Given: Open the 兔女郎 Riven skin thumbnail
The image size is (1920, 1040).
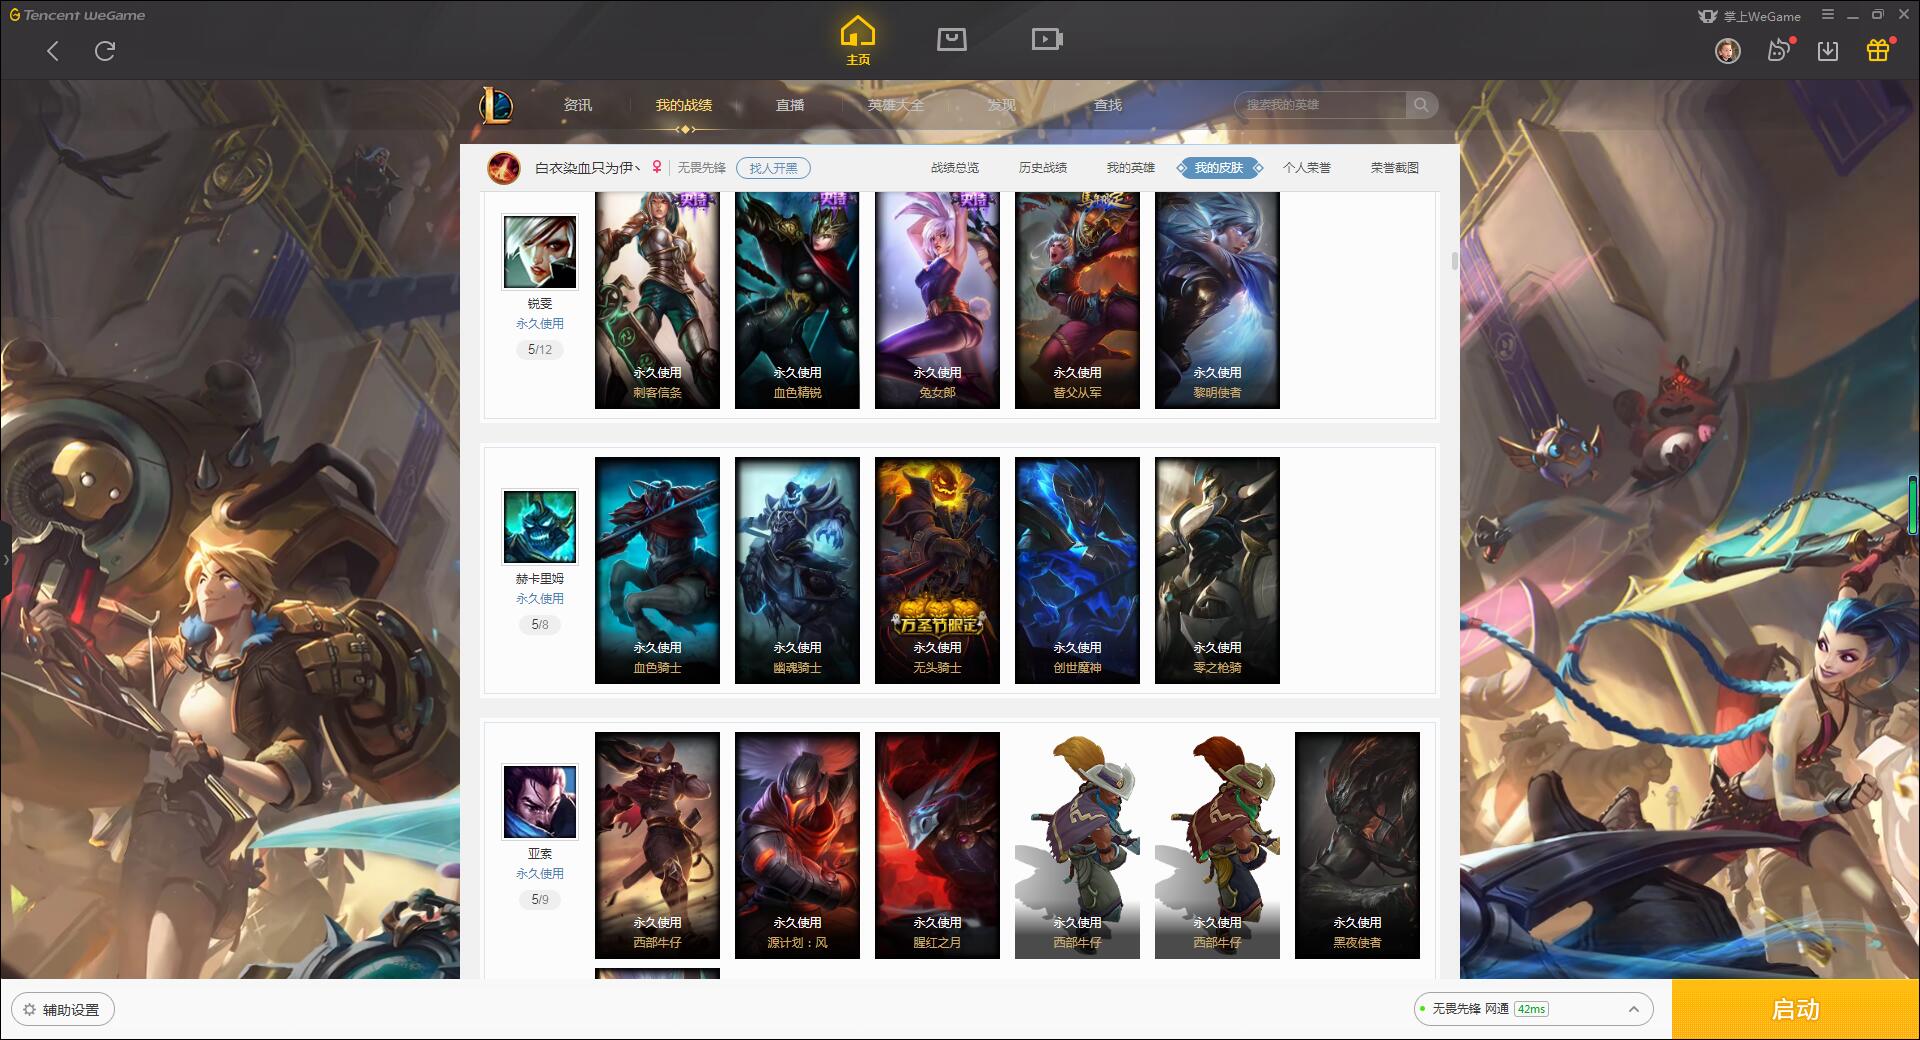Looking at the screenshot, I should pyautogui.click(x=937, y=300).
